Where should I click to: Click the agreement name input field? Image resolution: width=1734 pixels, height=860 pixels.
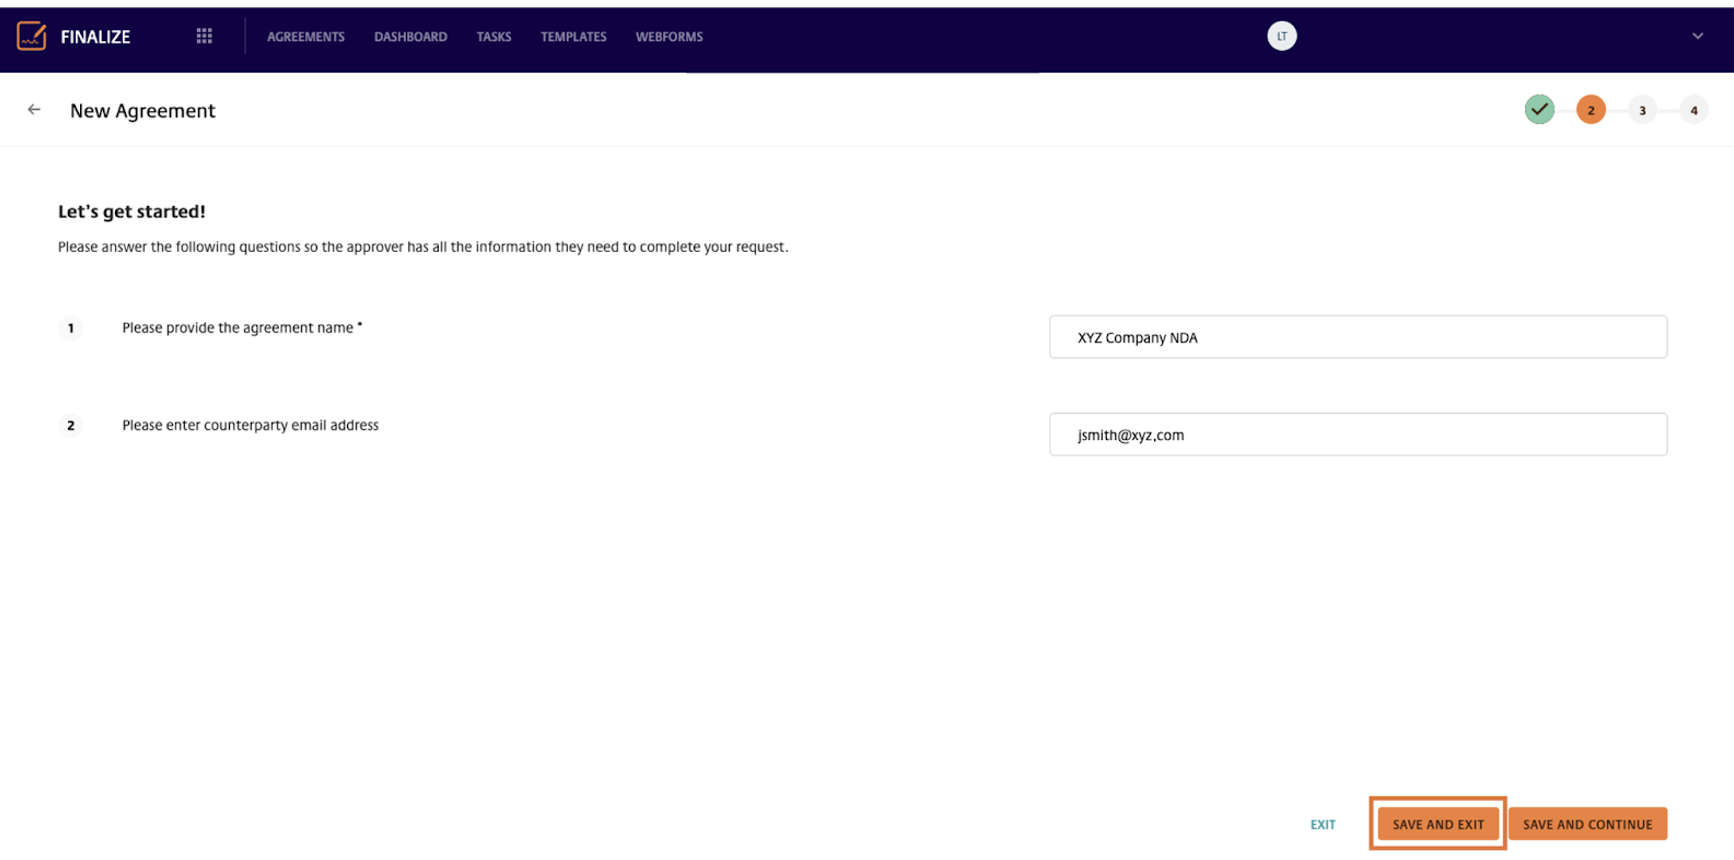1357,337
